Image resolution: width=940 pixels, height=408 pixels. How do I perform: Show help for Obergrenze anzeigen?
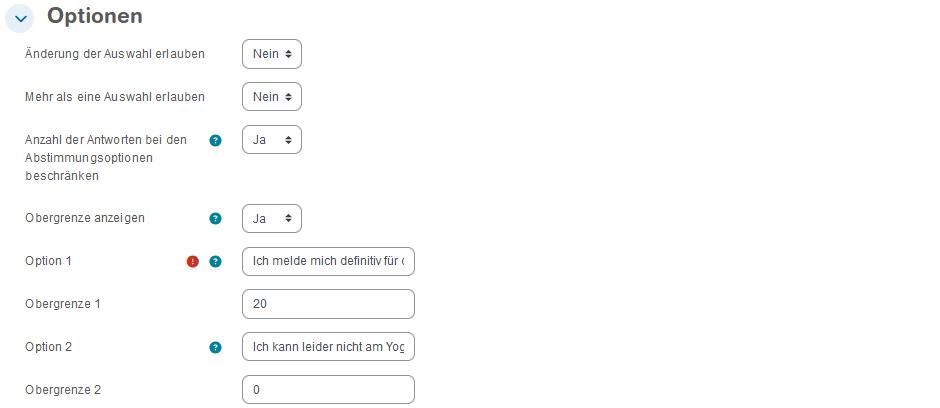pos(215,218)
